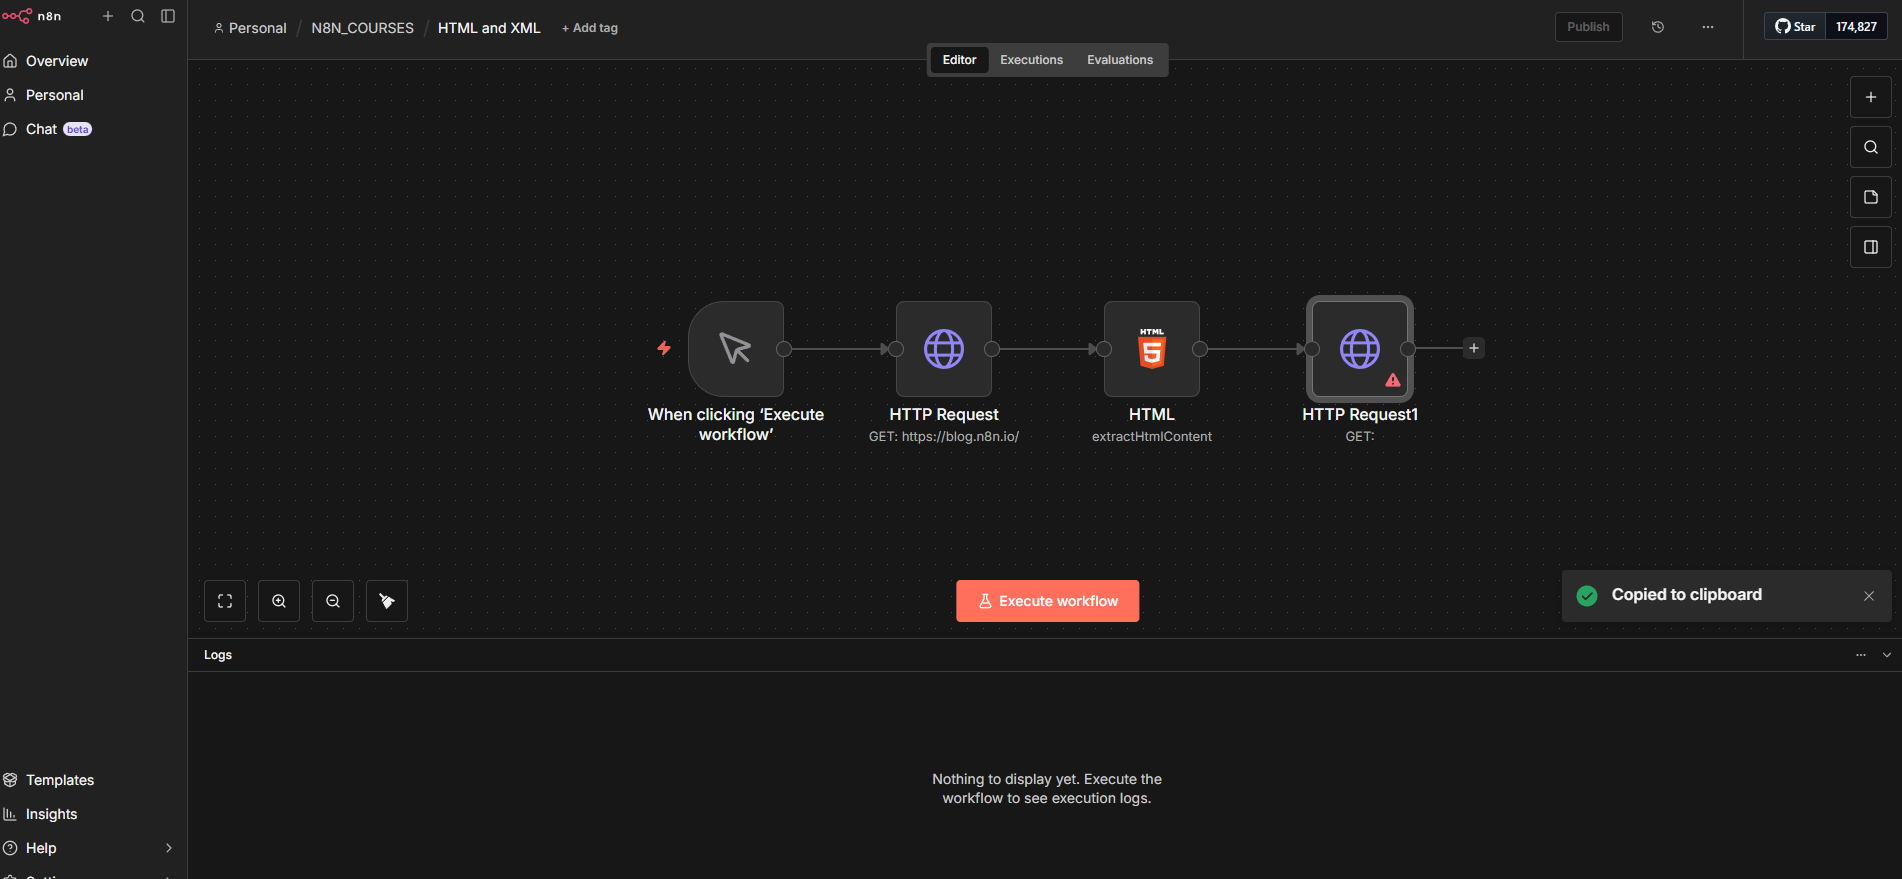Click the tidy up workflow icon

(387, 601)
